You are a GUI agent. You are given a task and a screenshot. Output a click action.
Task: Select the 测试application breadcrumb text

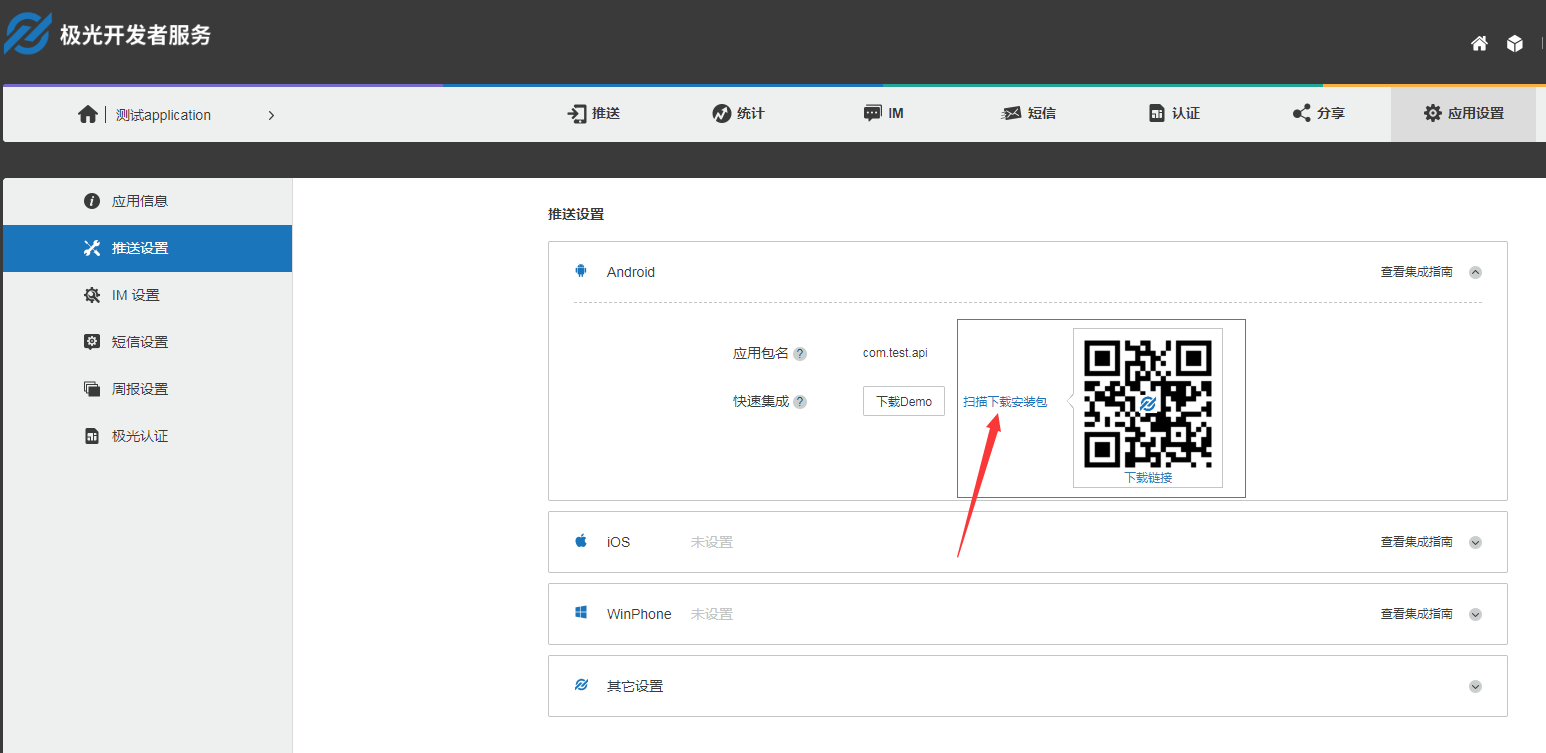163,115
